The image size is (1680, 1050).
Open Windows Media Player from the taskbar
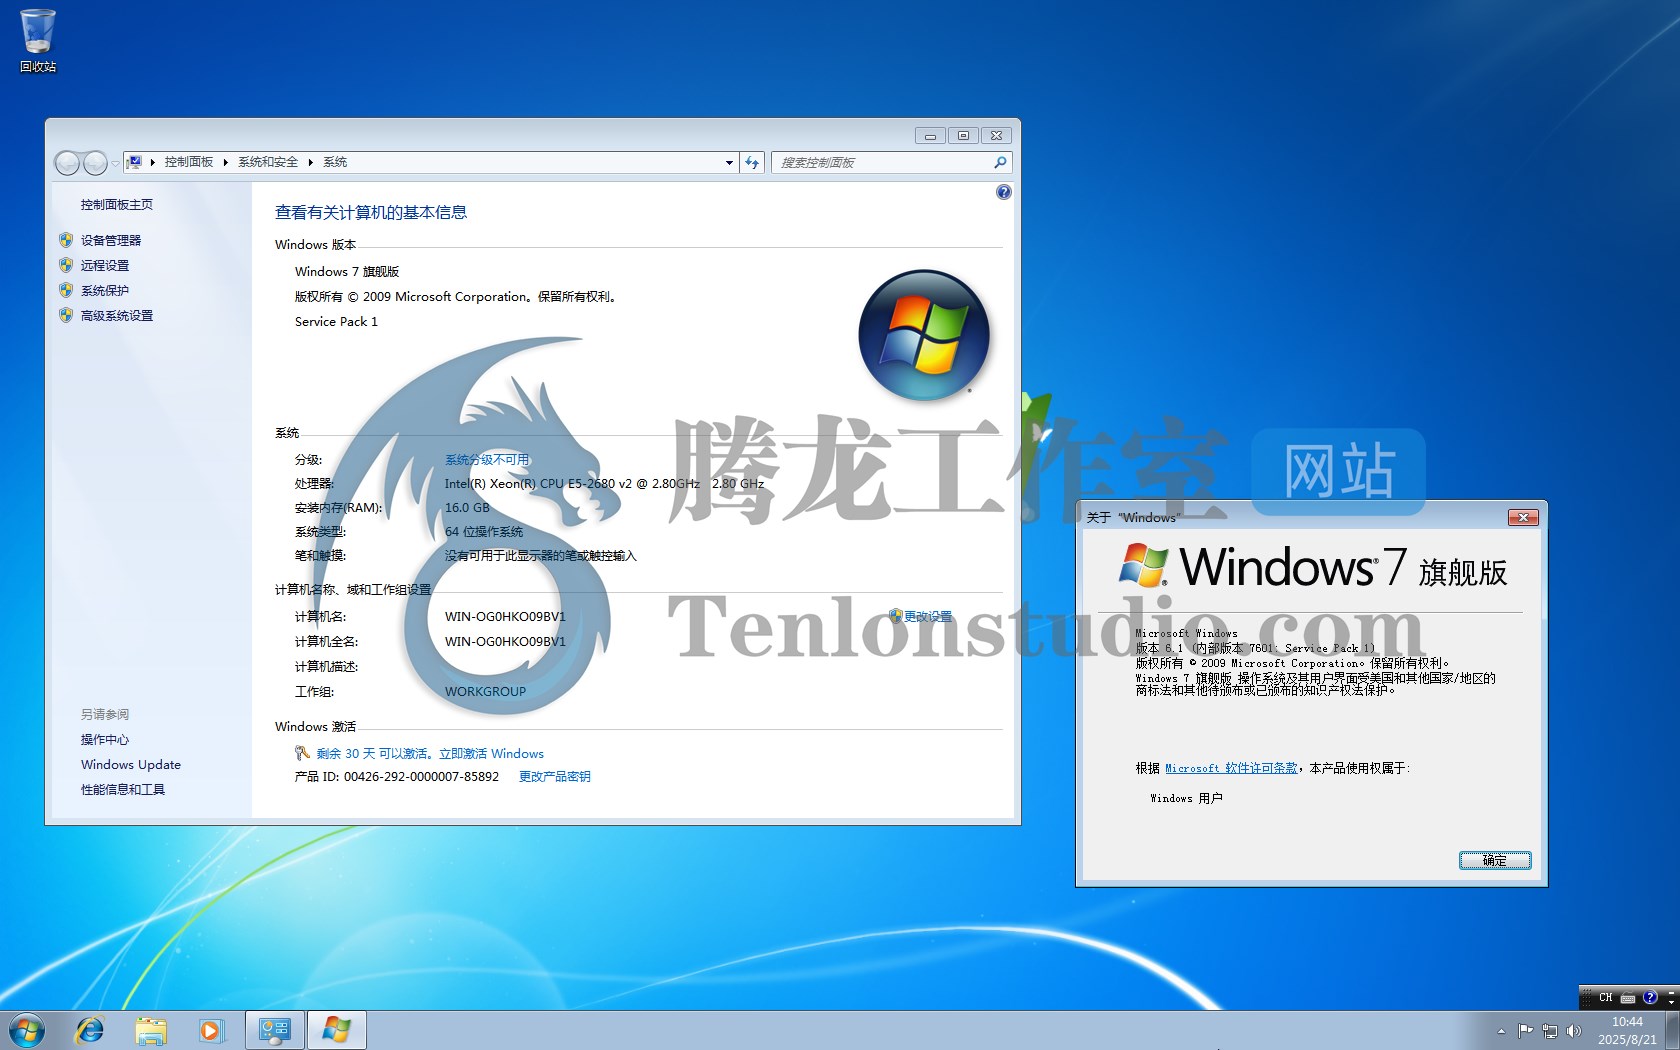point(211,1030)
